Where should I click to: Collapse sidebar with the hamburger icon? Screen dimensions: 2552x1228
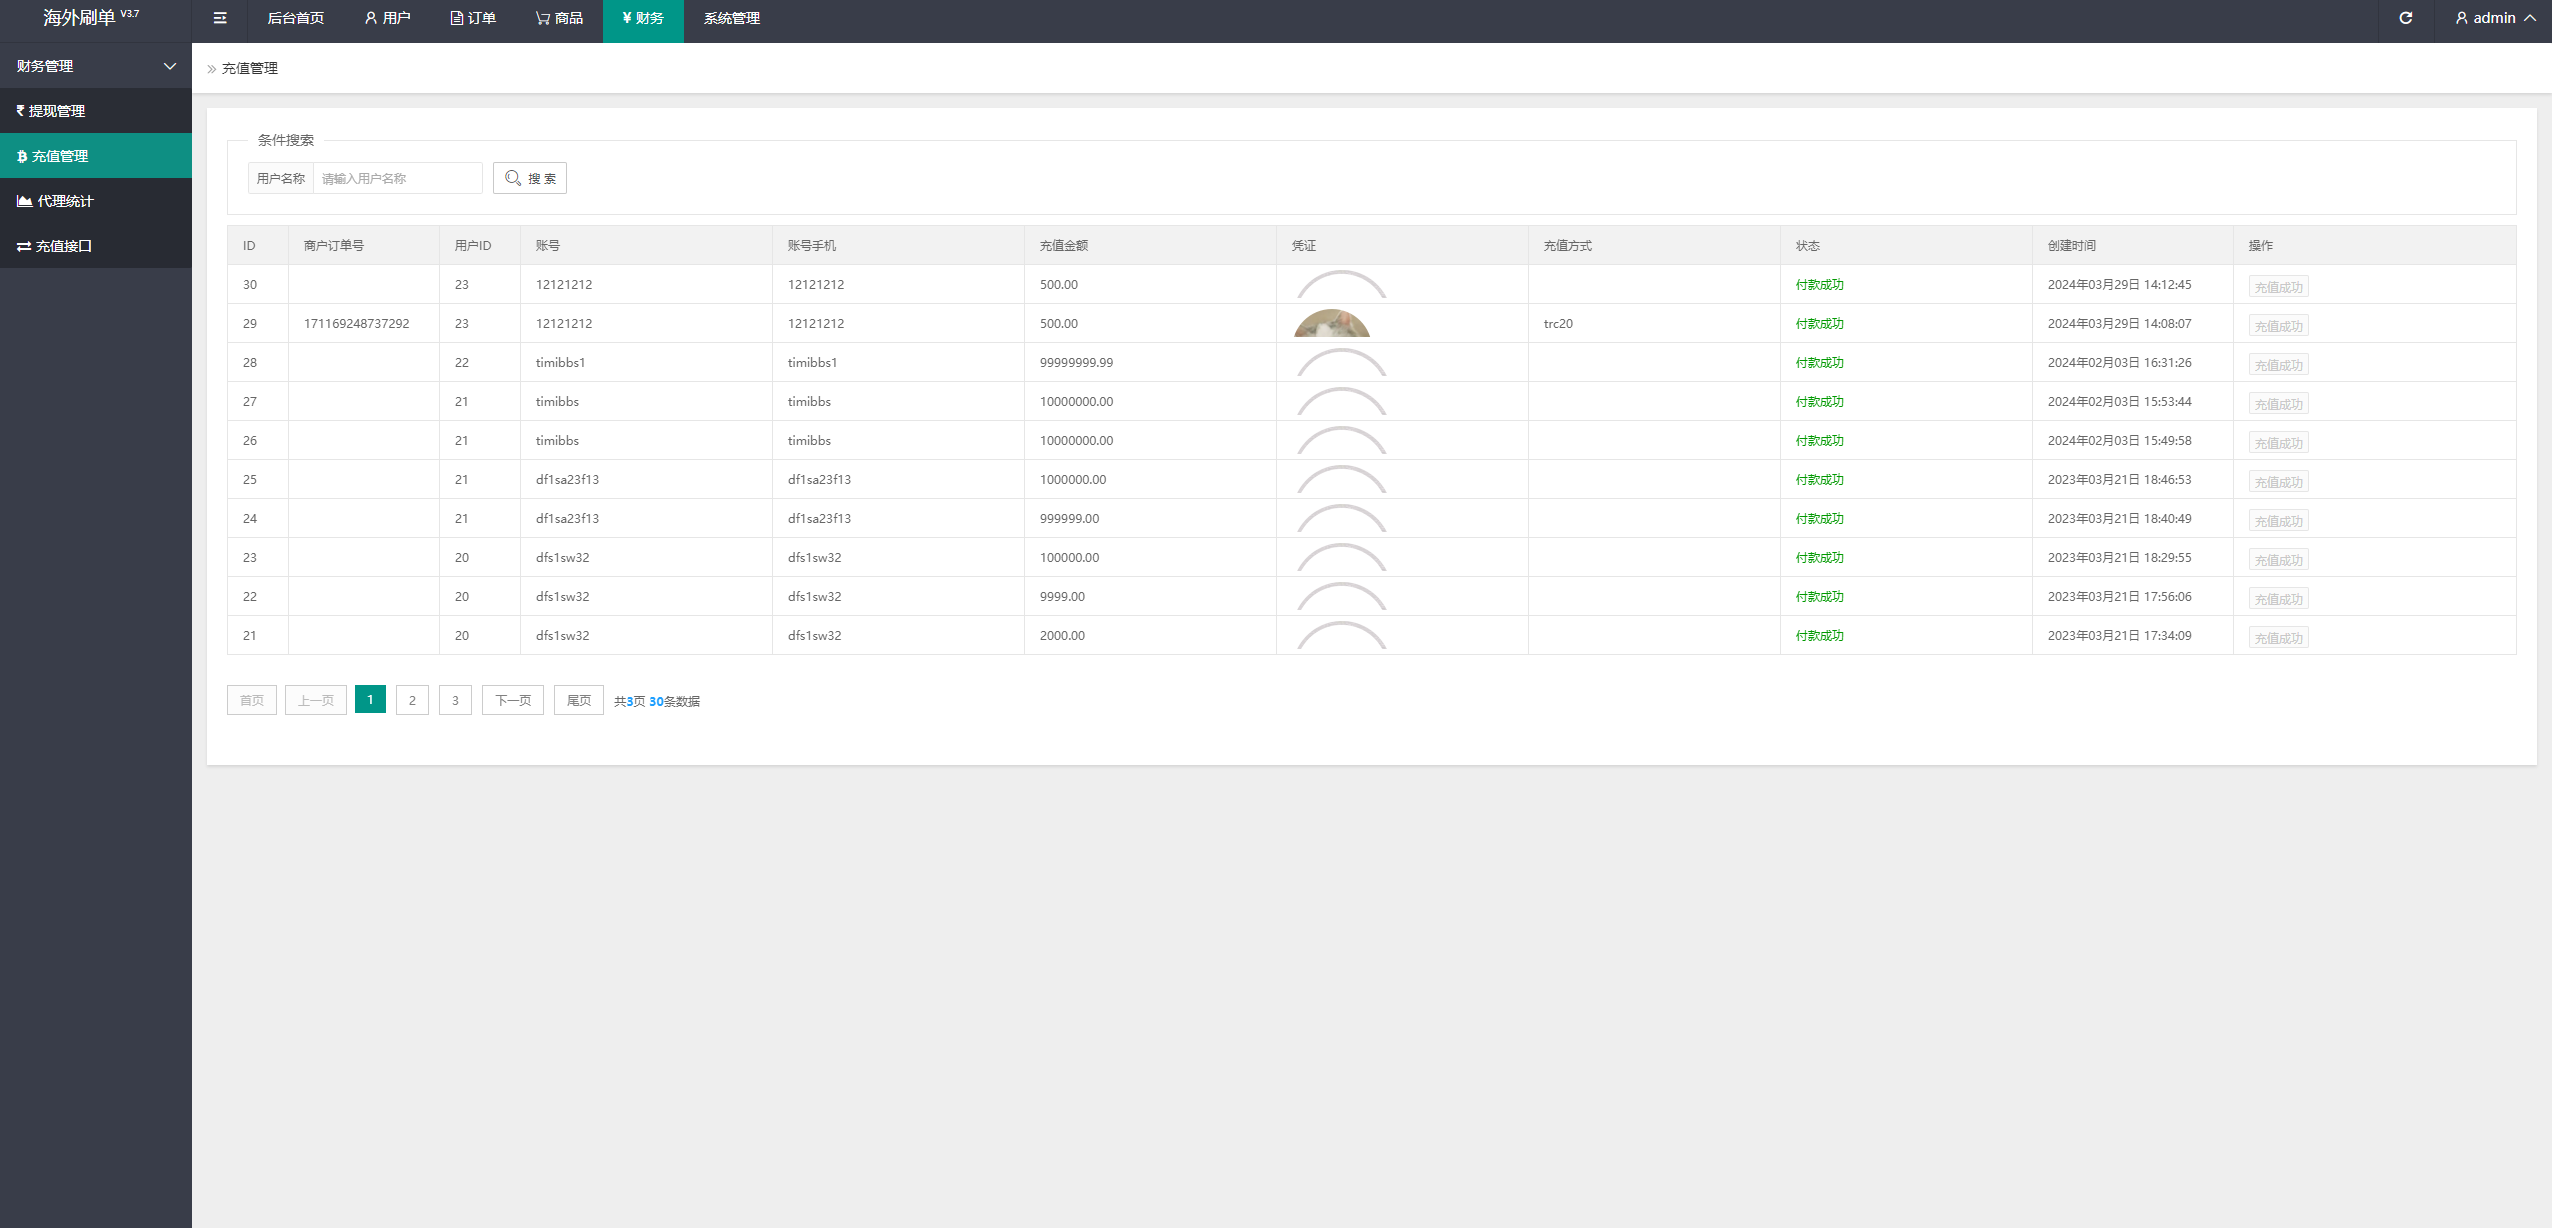click(220, 18)
